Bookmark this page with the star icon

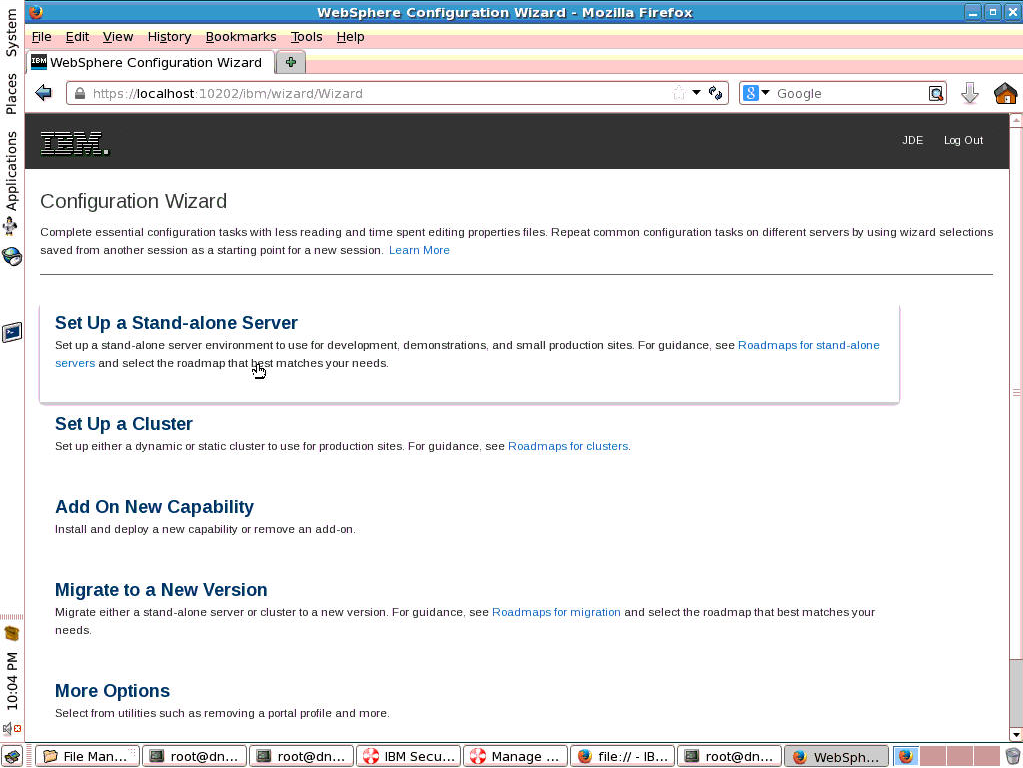[x=679, y=93]
